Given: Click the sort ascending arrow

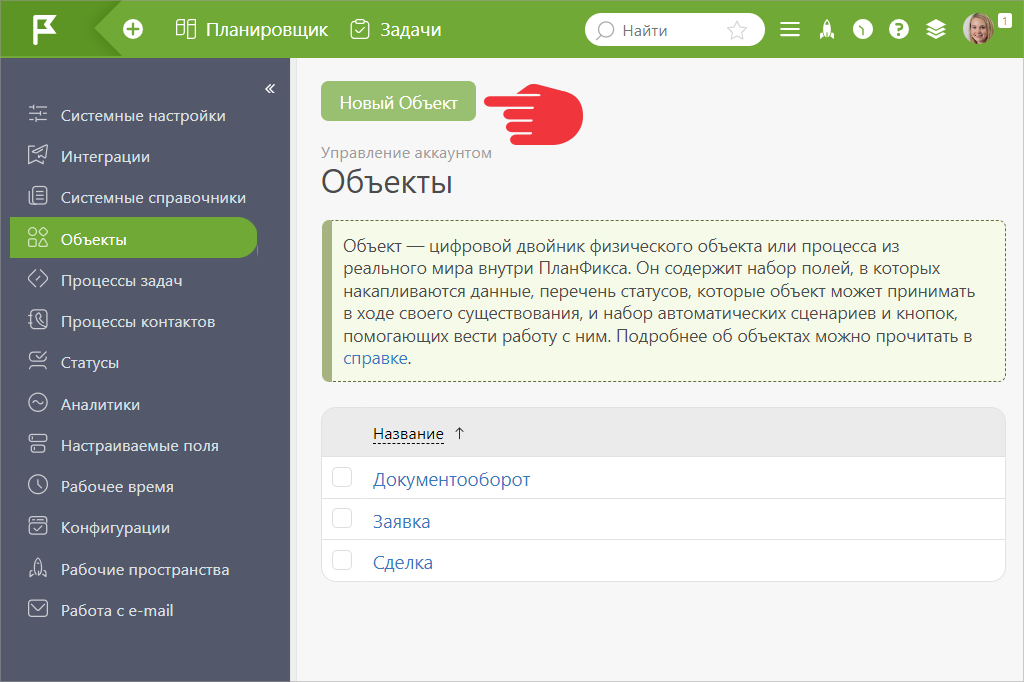Looking at the screenshot, I should (459, 433).
